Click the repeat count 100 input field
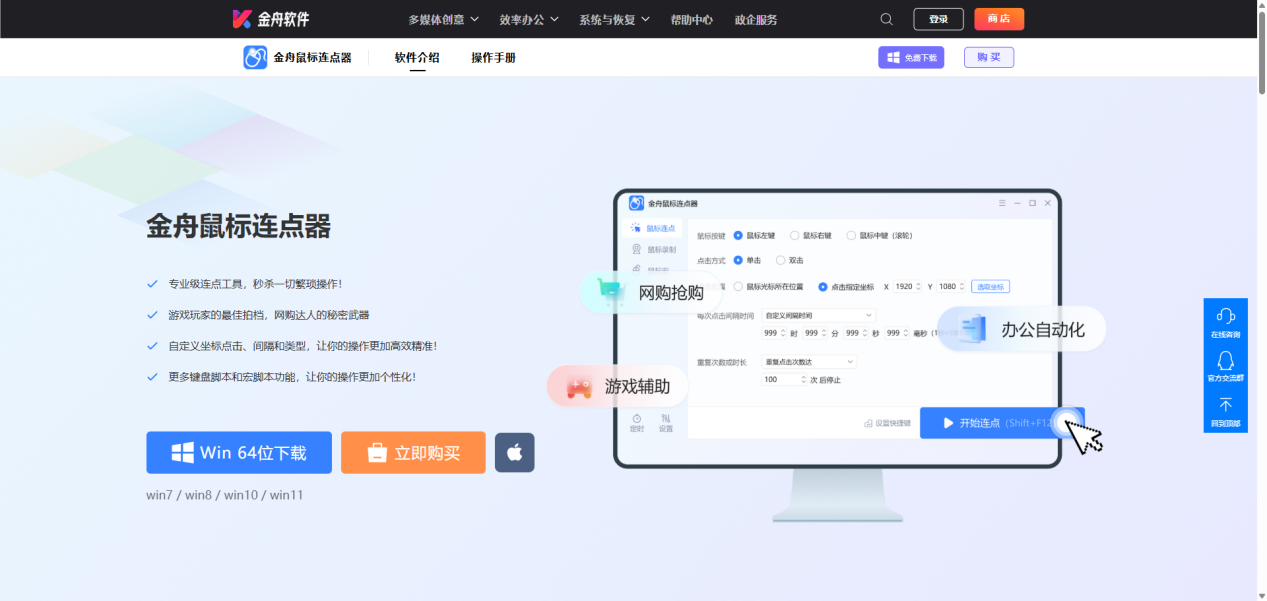Screen dimensions: 1267x601 (782, 379)
